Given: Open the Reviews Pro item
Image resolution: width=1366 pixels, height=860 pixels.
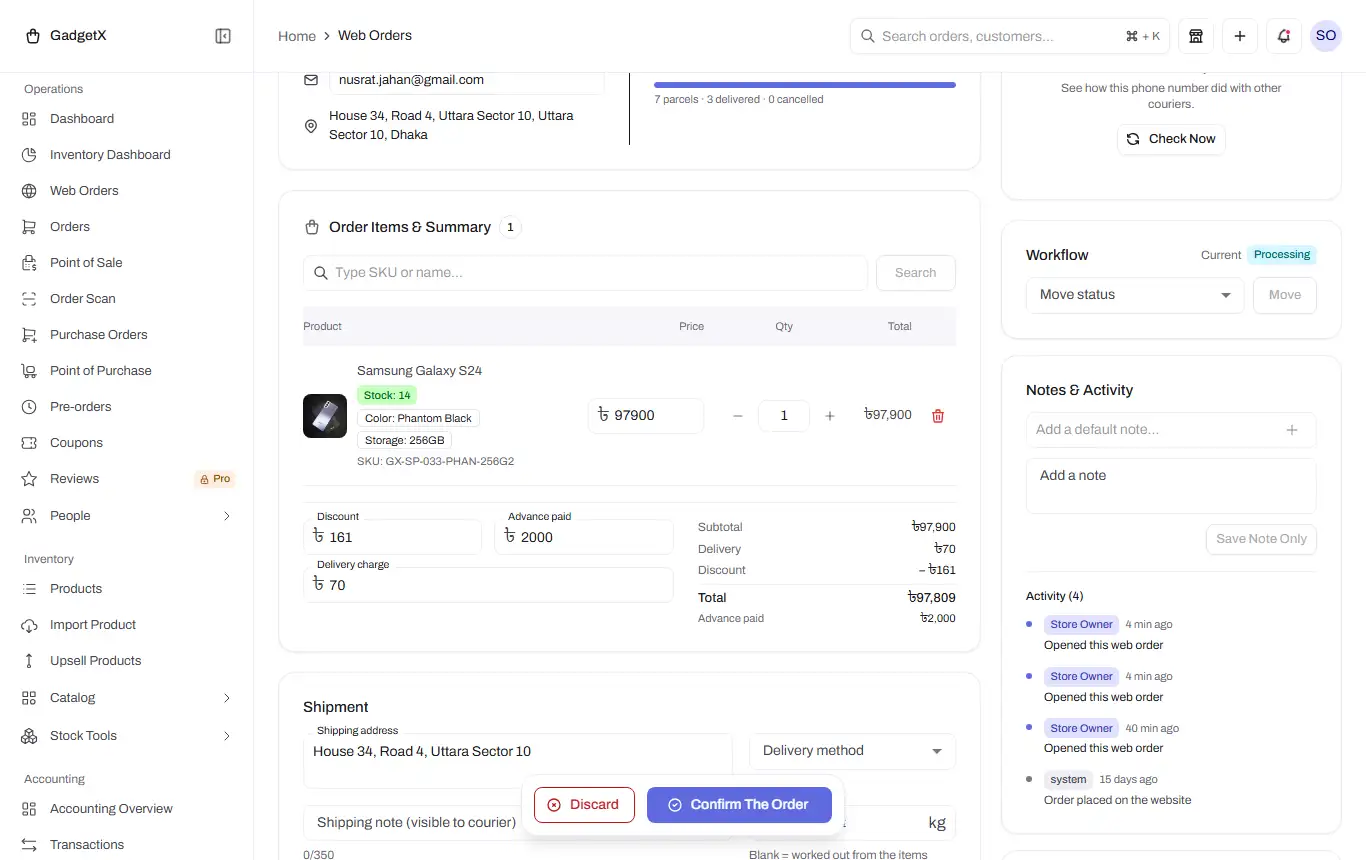Looking at the screenshot, I should pos(127,479).
